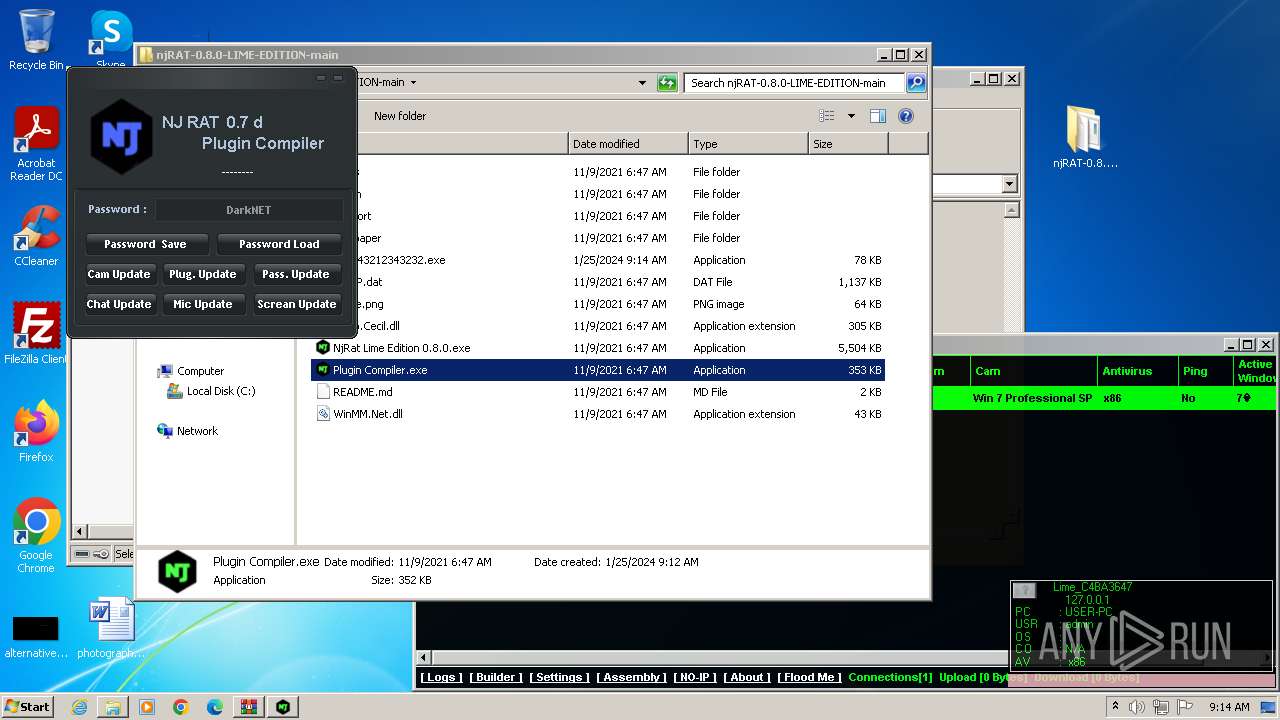
Task: Open the alternative file on desktop
Action: 36,636
